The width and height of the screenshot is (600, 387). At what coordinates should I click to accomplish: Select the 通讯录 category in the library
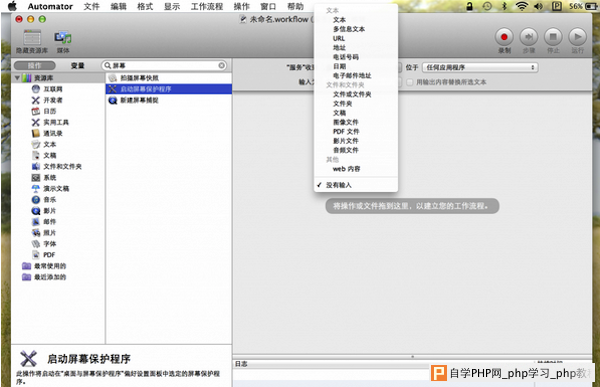pyautogui.click(x=53, y=134)
